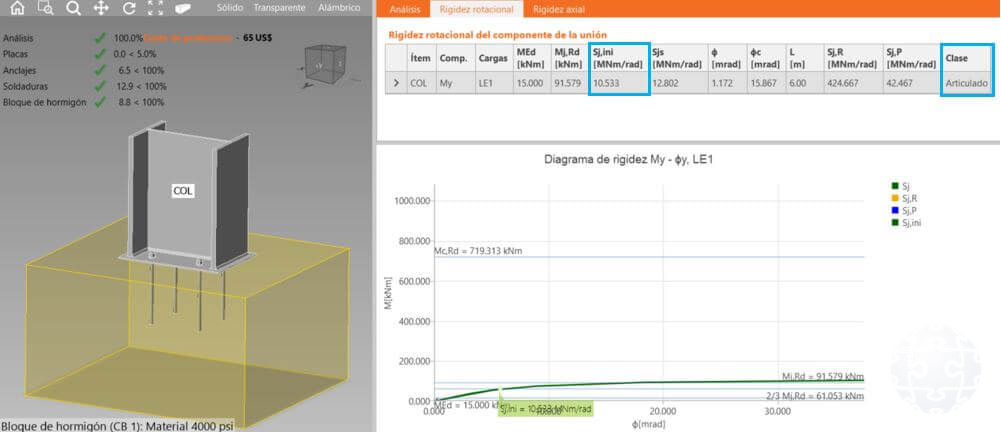
Task: Switch to Sólido display mode
Action: [230, 8]
